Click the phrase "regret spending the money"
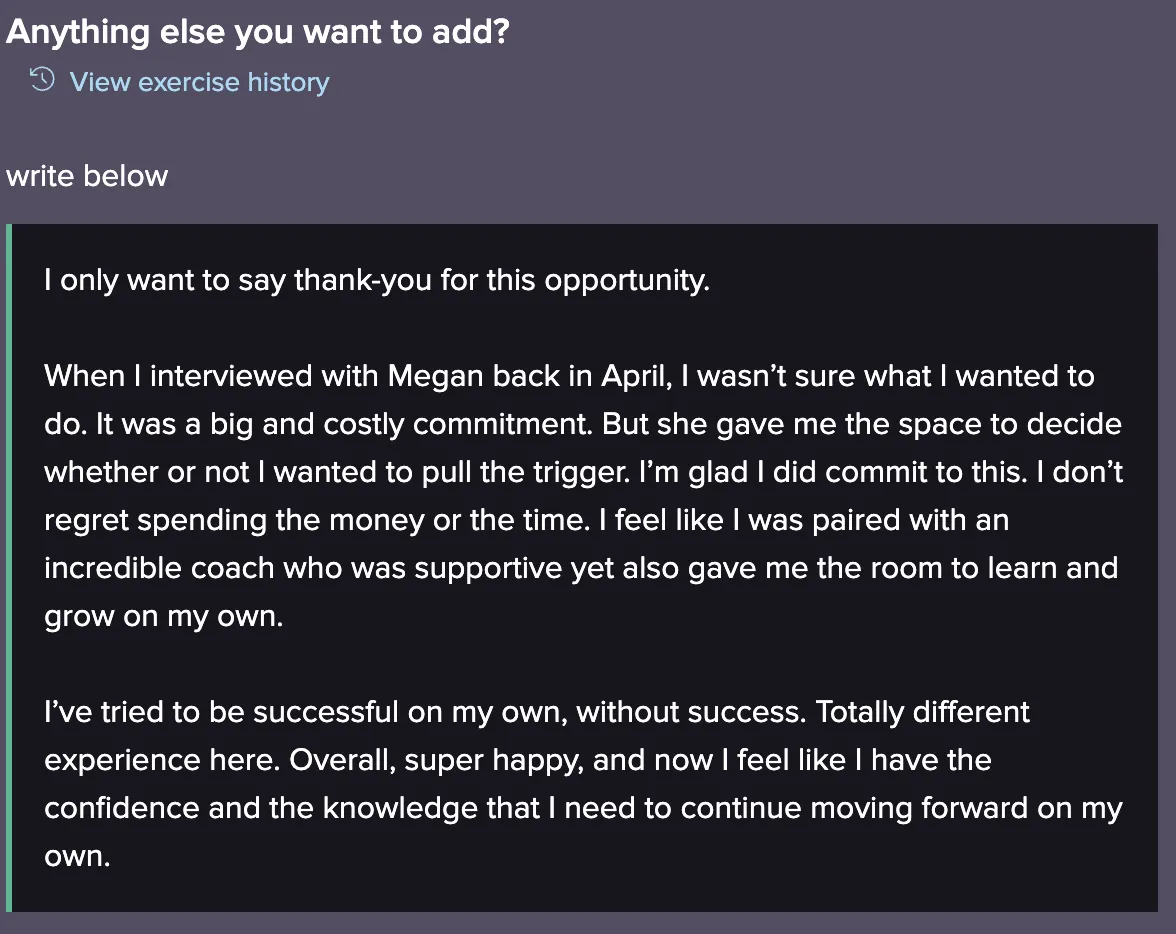 coord(230,520)
